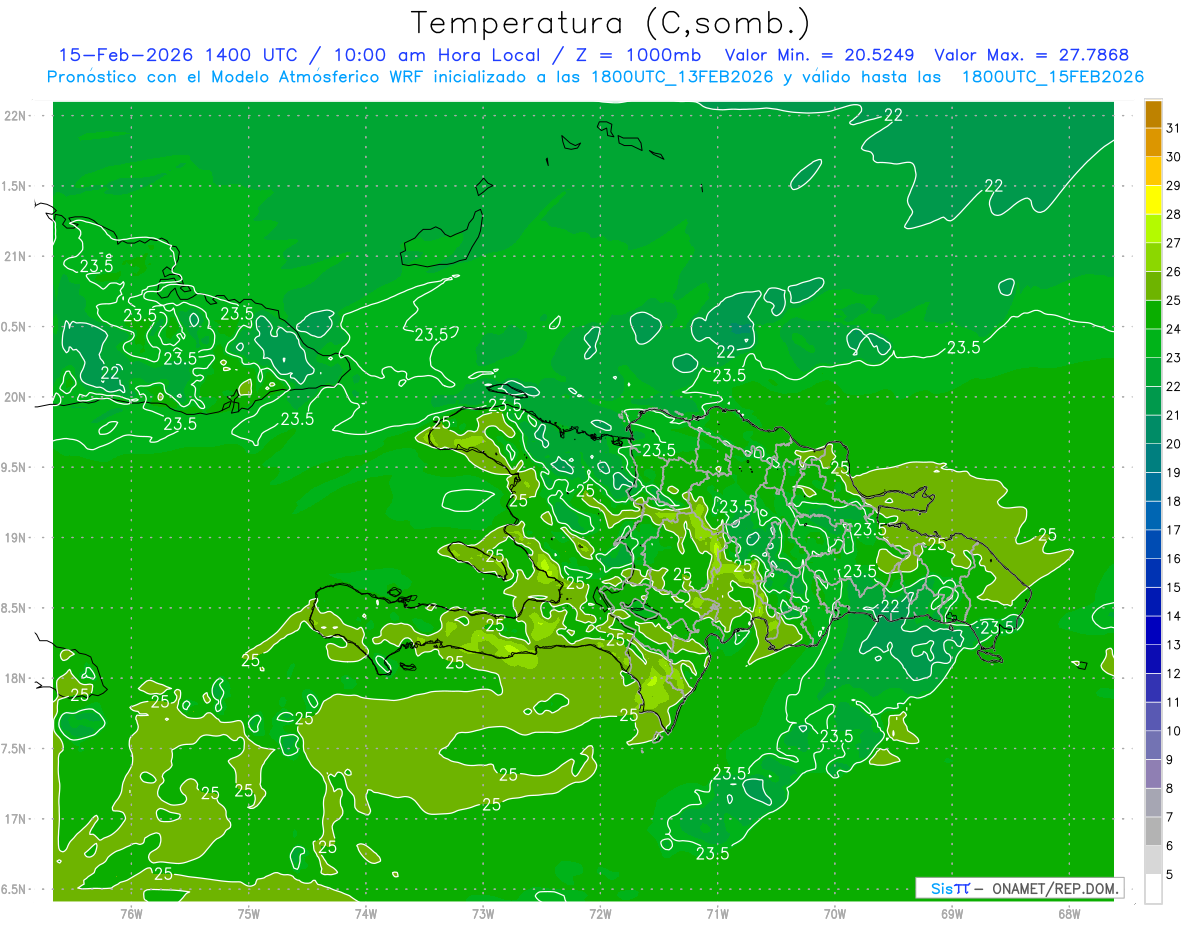Click the color scale value "10"
1200x927 pixels.
pyautogui.click(x=1174, y=731)
